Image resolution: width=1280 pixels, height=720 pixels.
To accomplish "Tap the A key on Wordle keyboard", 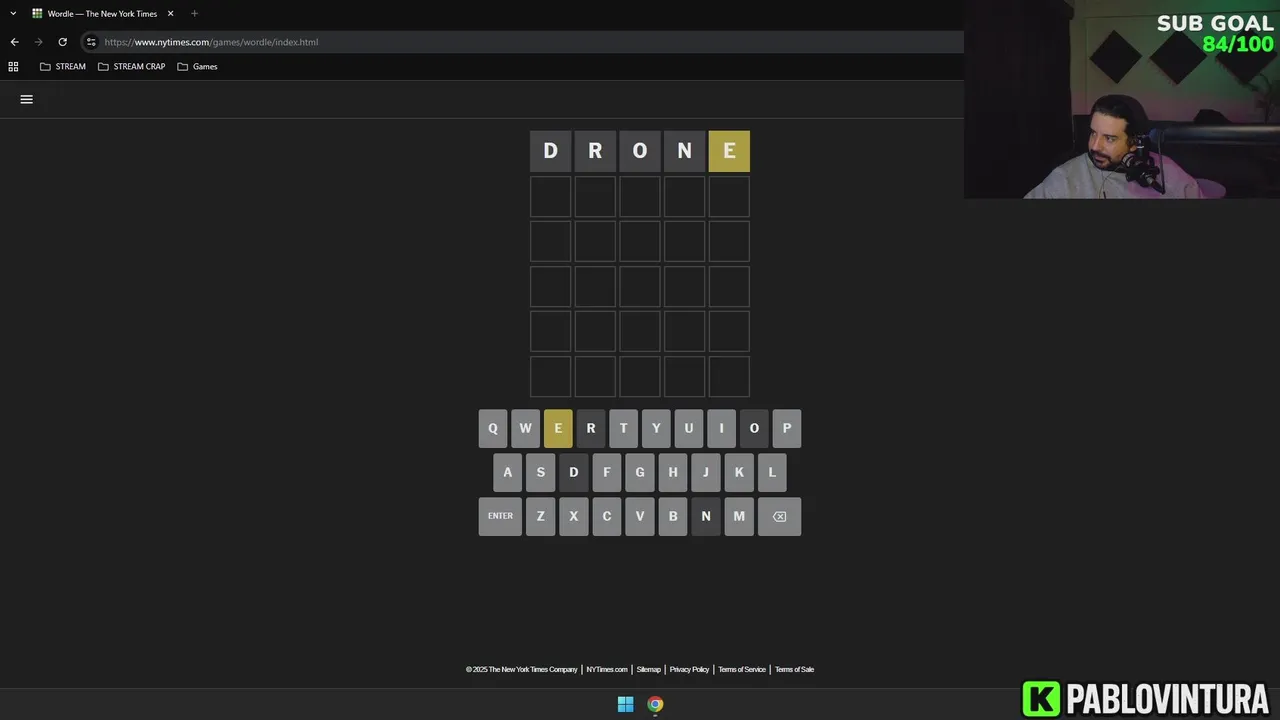I will 507,472.
